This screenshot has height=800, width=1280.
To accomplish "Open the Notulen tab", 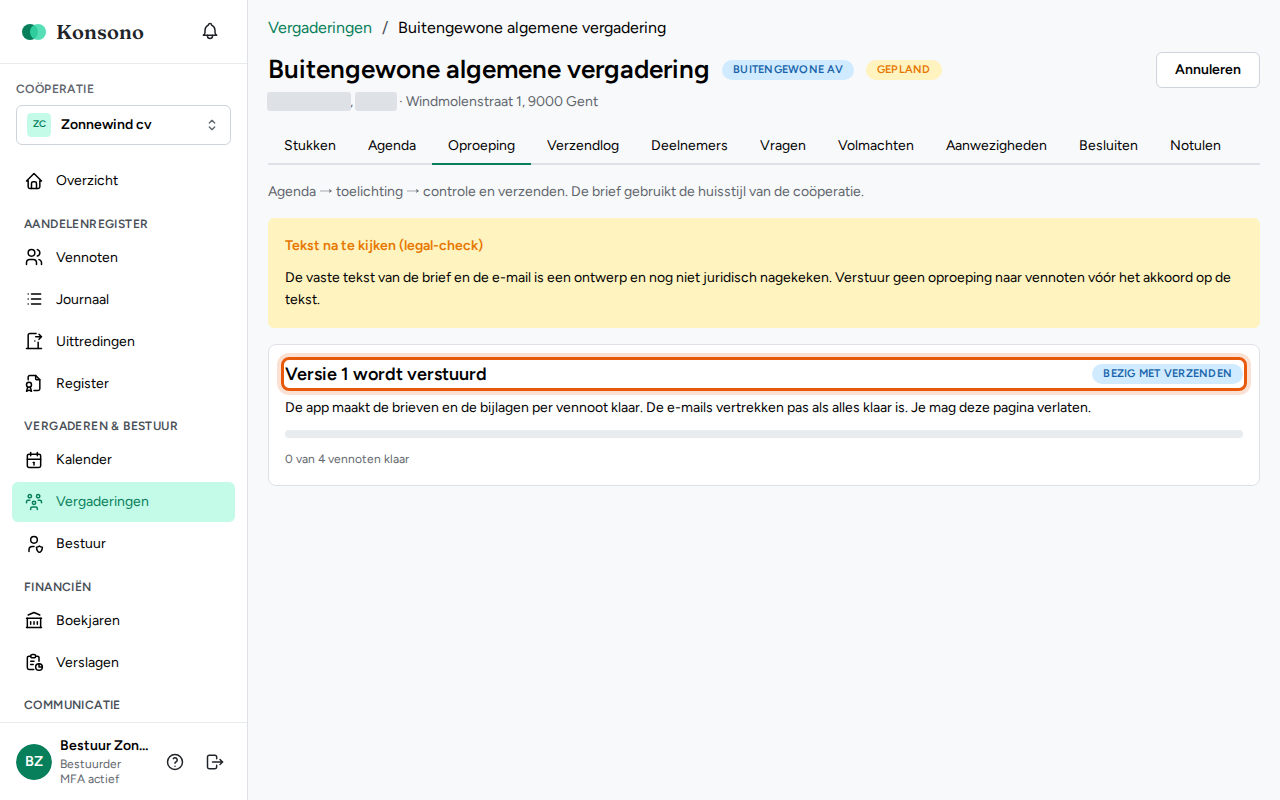I will click(1195, 145).
